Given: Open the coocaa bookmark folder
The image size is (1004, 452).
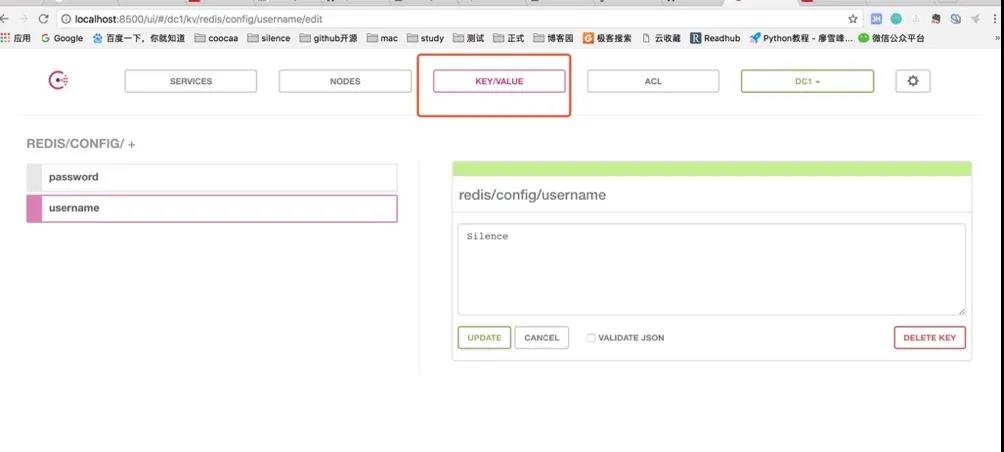Looking at the screenshot, I should (216, 38).
